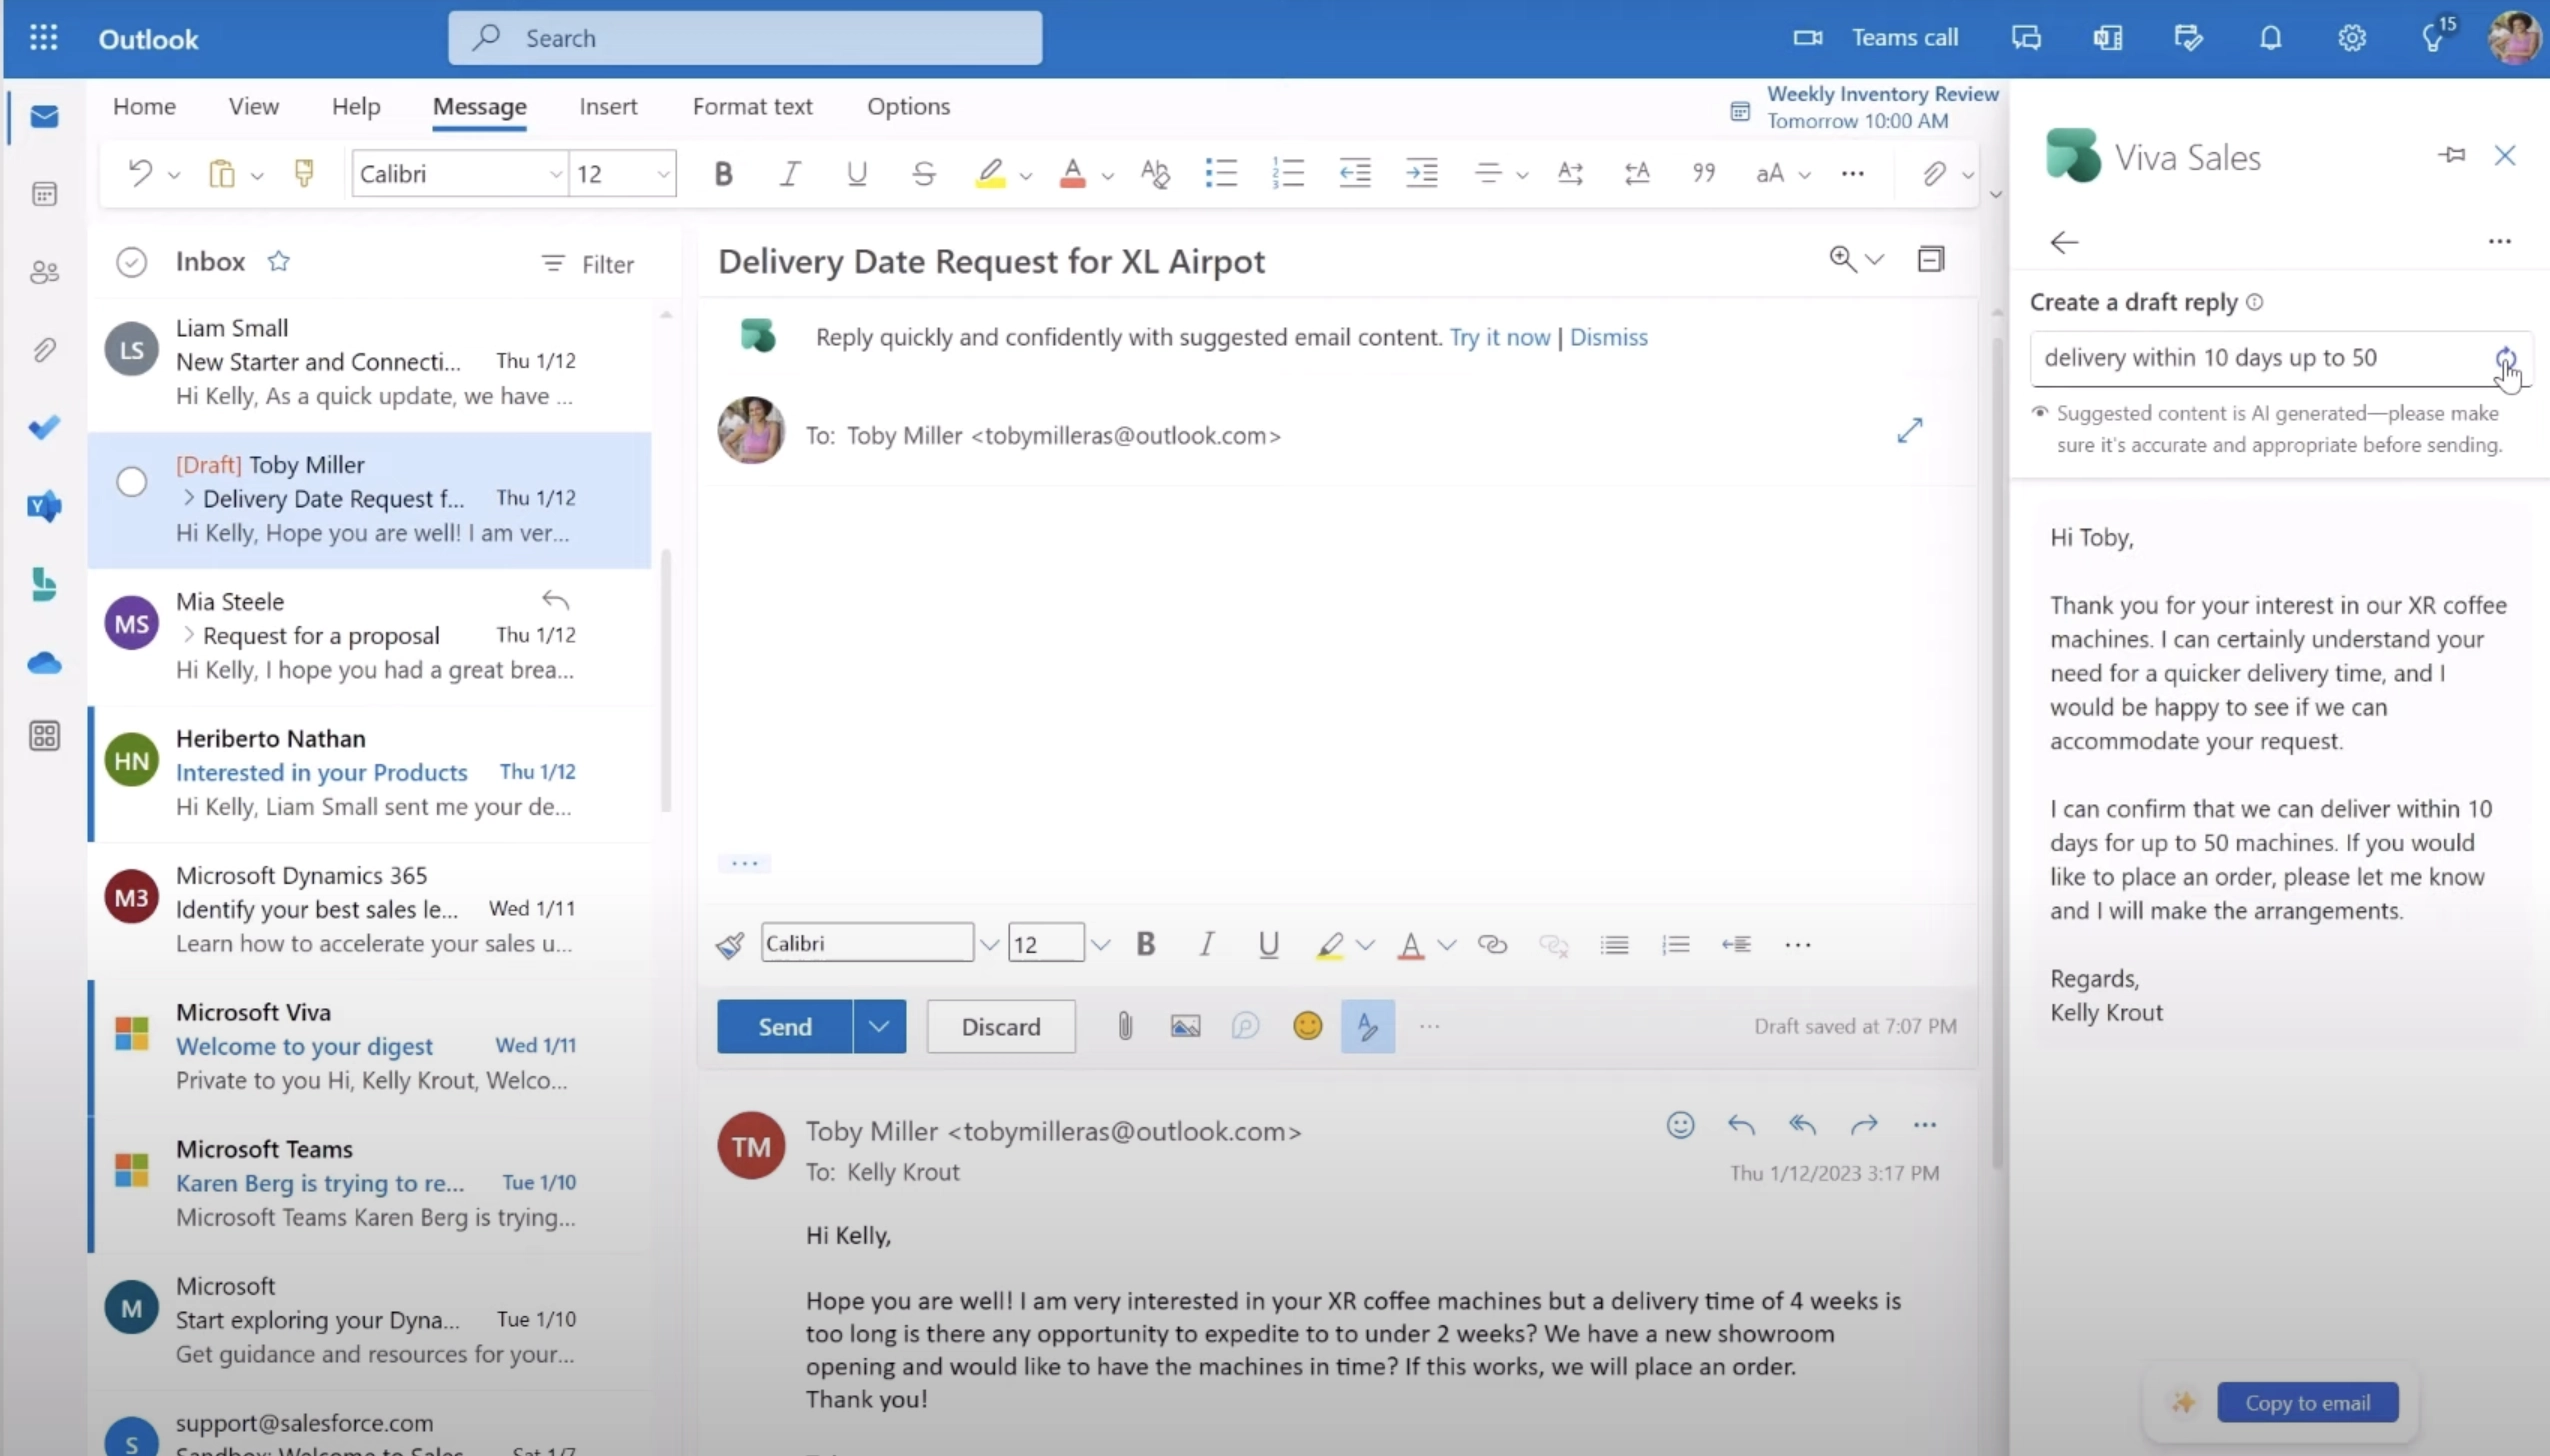
Task: Open the Settings gear
Action: pyautogui.click(x=2351, y=38)
